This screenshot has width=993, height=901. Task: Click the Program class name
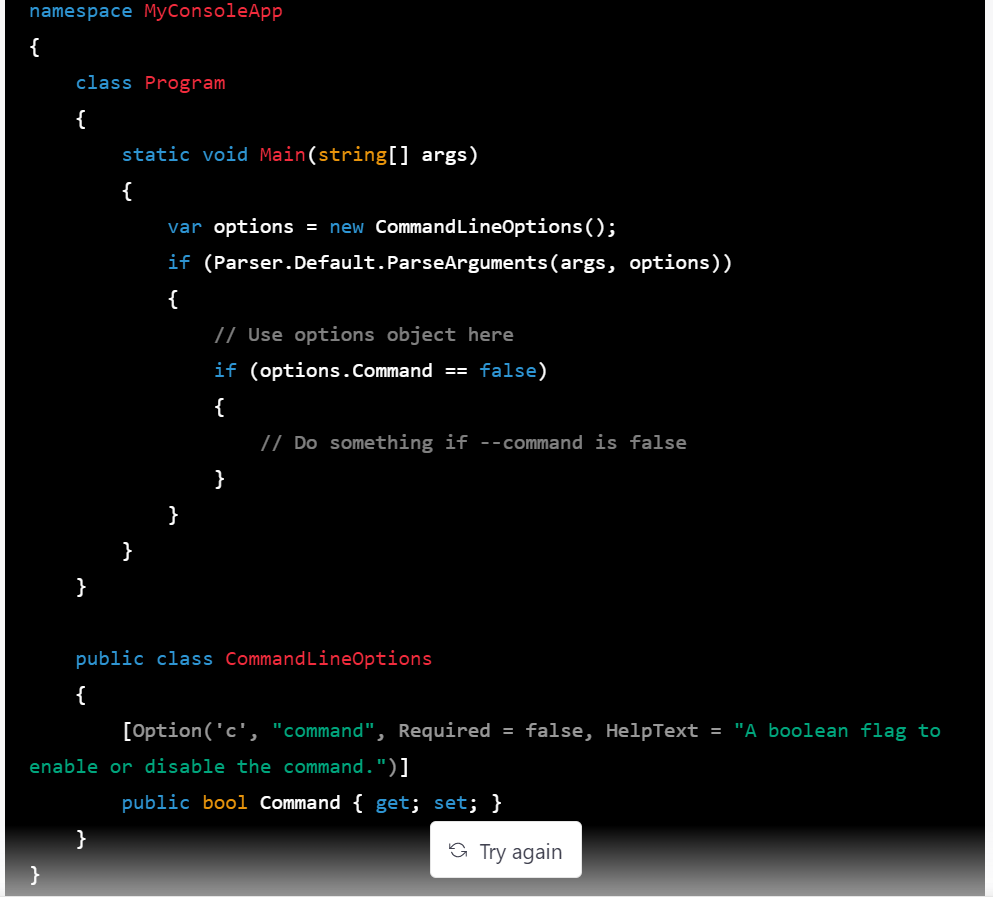point(185,83)
